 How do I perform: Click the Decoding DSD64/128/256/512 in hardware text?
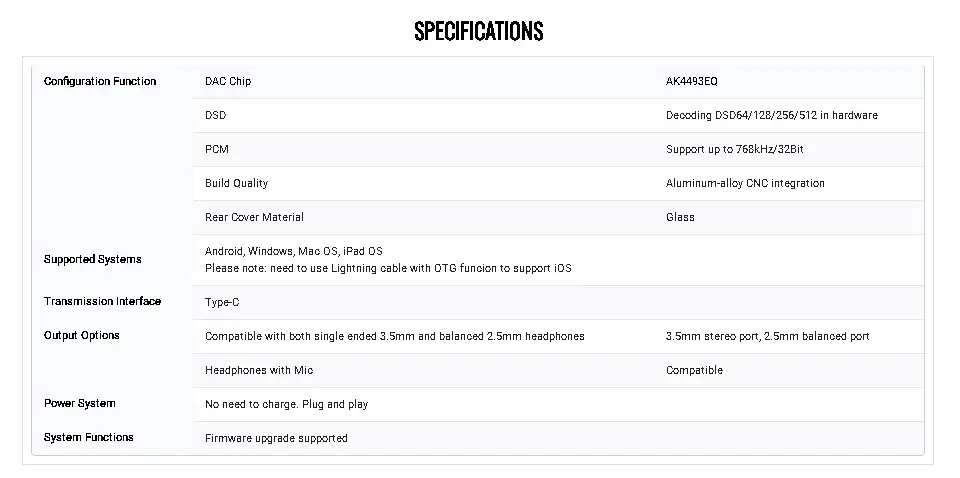pyautogui.click(x=772, y=115)
